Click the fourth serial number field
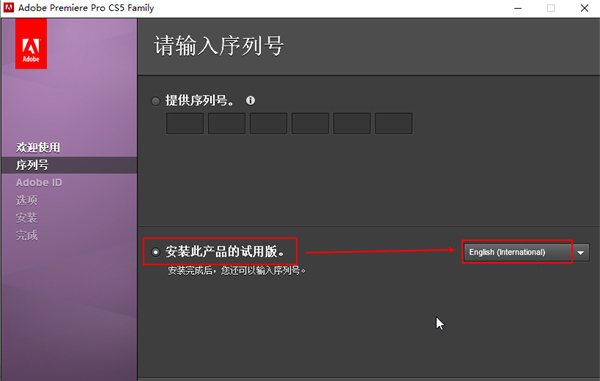The width and height of the screenshot is (600, 381). click(x=310, y=123)
